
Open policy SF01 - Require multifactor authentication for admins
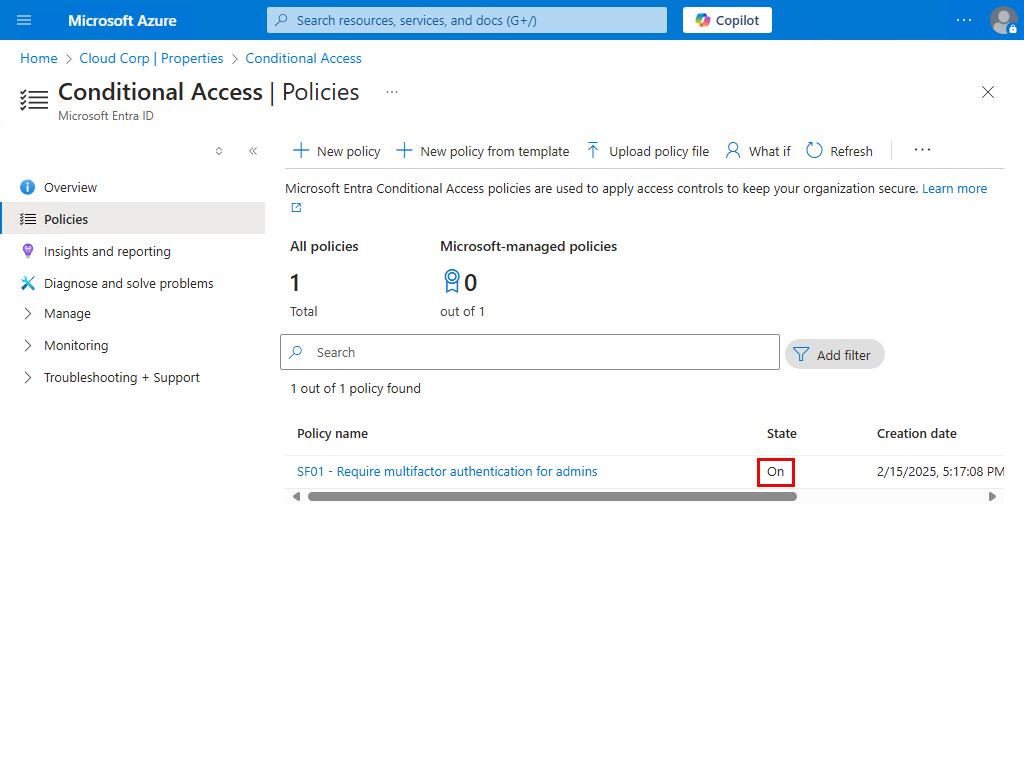click(x=447, y=472)
